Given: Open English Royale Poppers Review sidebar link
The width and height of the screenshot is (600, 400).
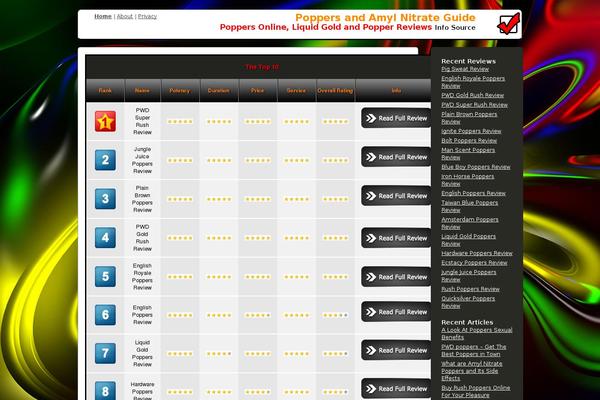Looking at the screenshot, I should click(473, 82).
